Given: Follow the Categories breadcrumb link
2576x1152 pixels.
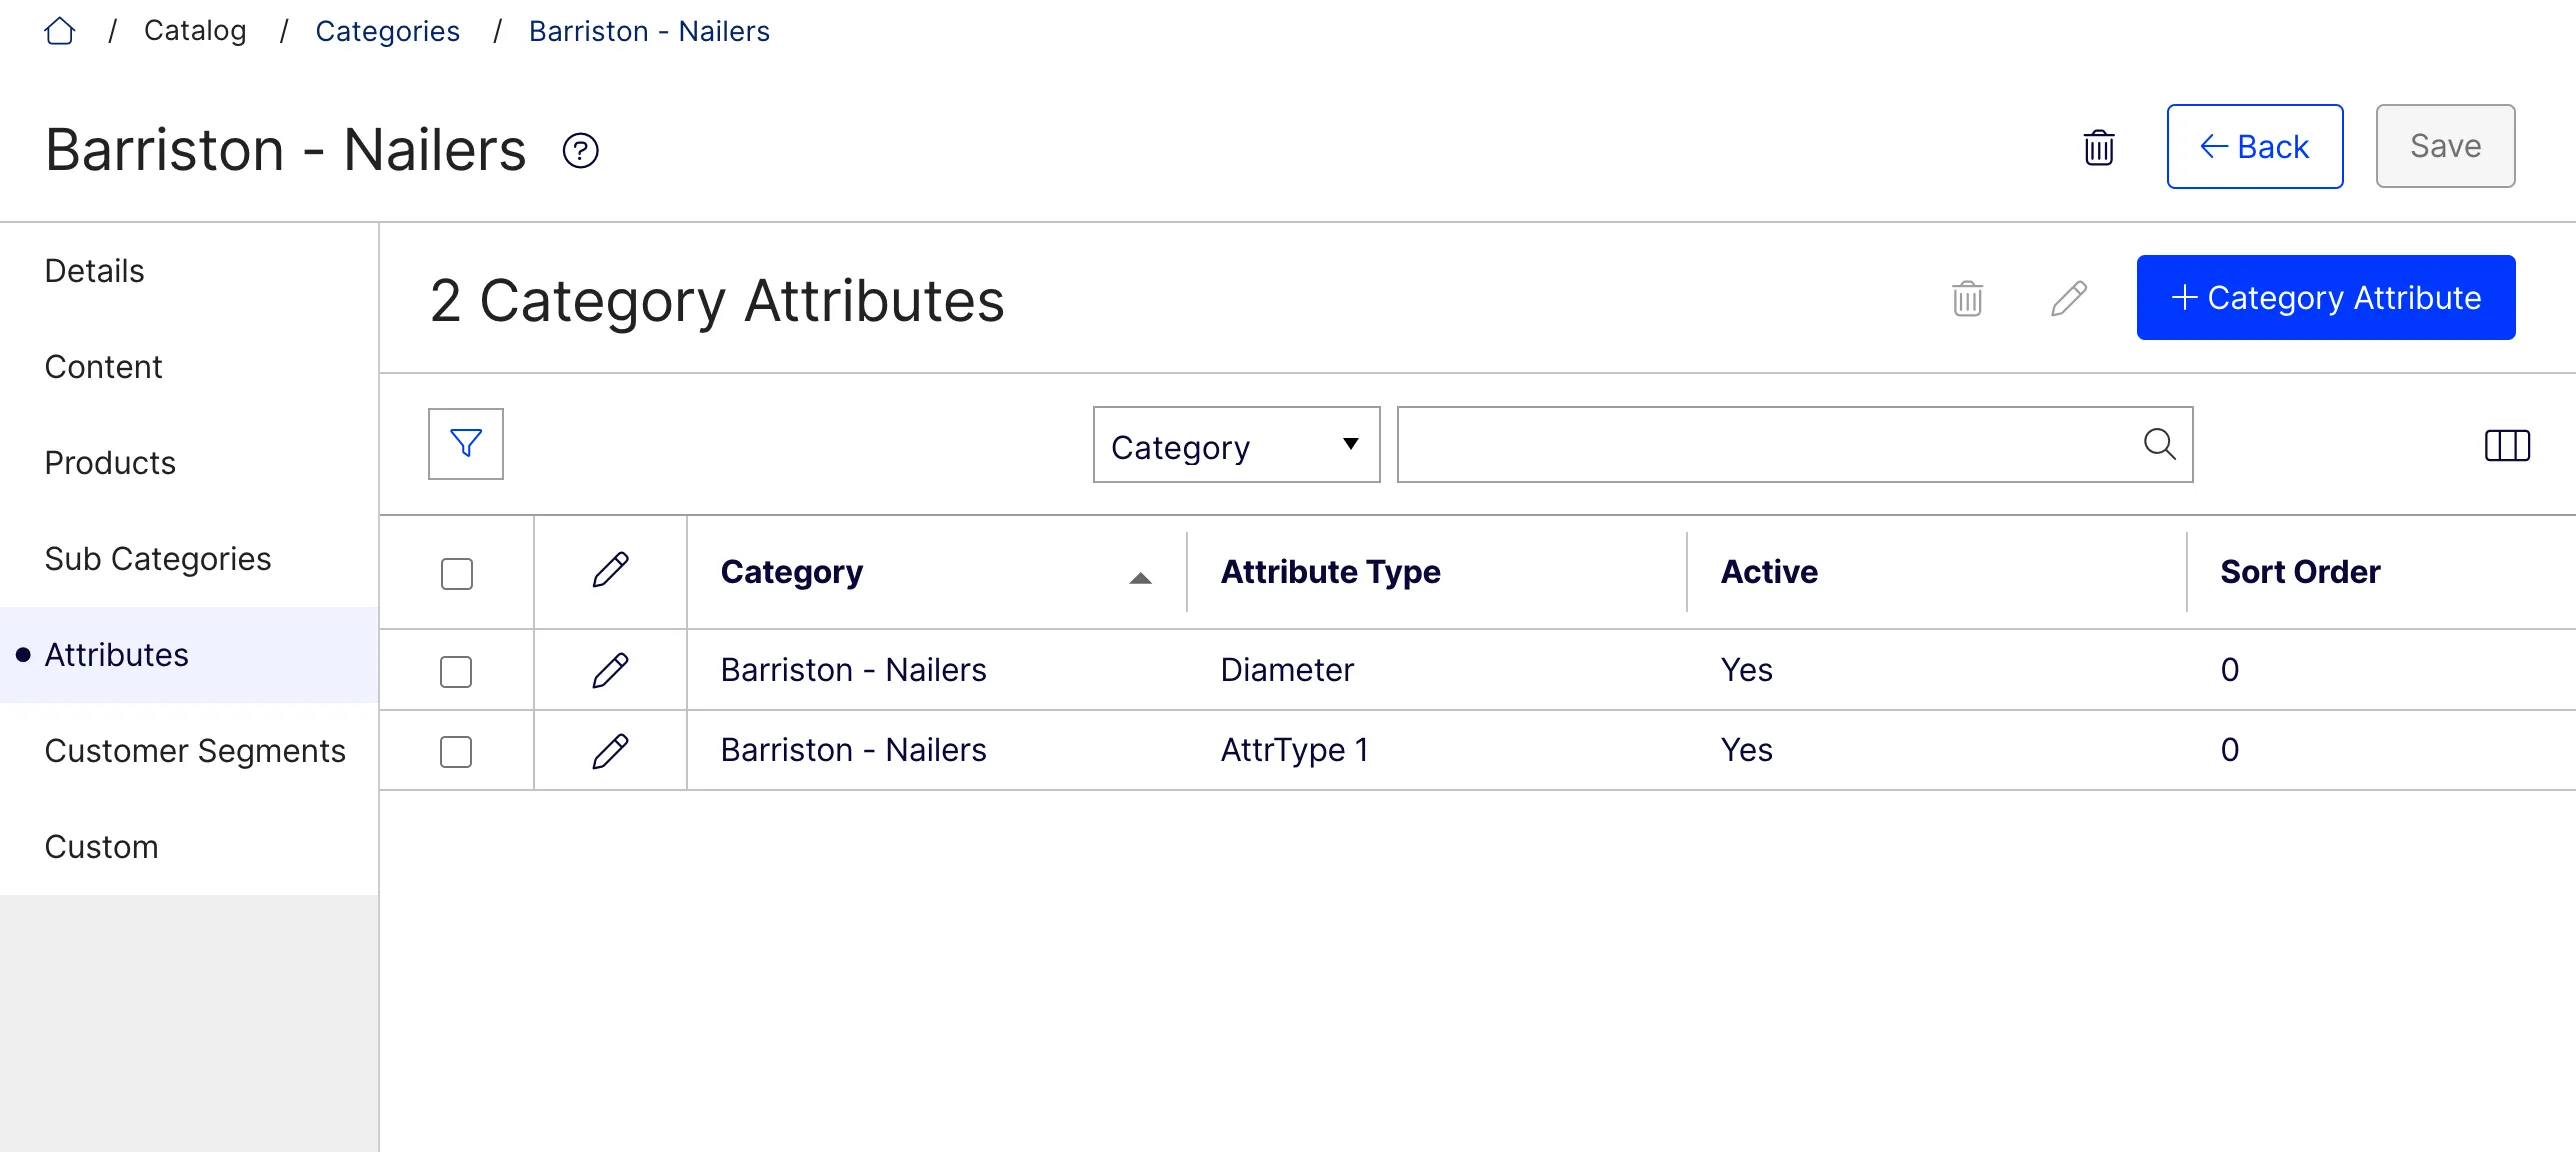Looking at the screenshot, I should point(387,32).
